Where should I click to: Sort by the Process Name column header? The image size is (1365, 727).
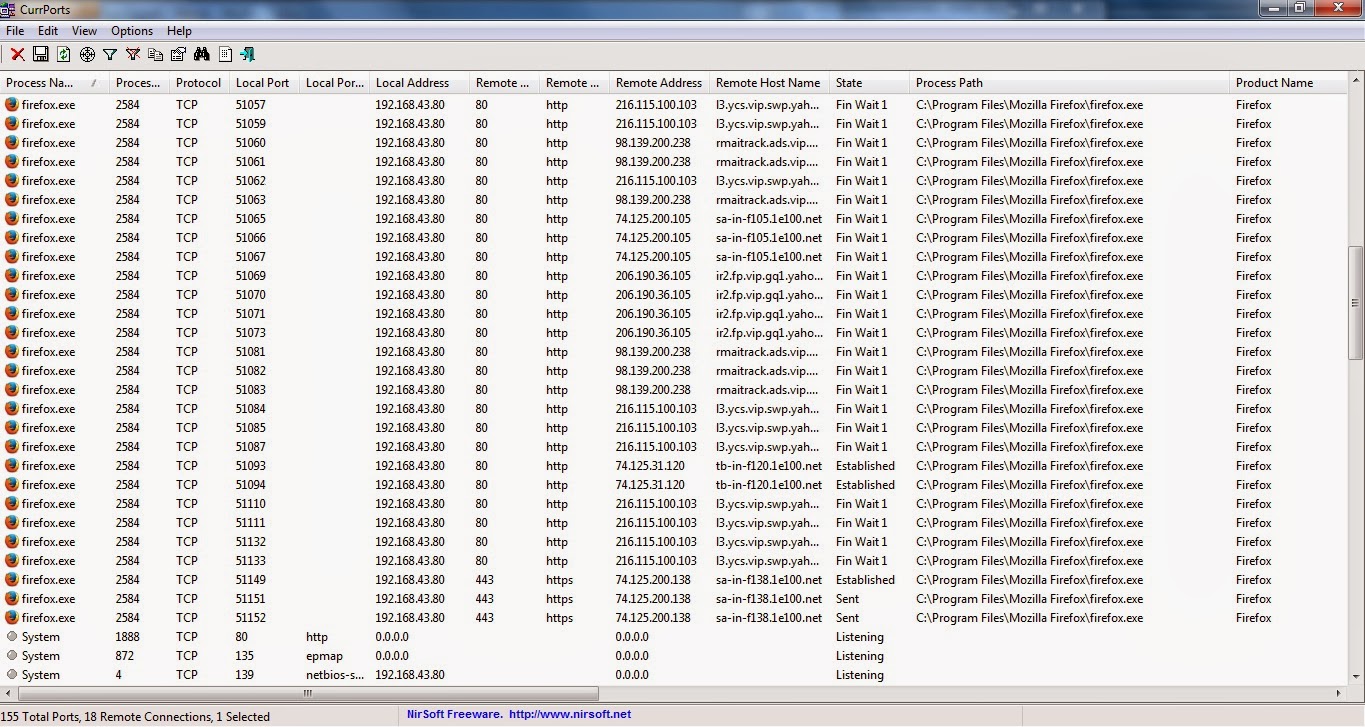click(x=54, y=83)
